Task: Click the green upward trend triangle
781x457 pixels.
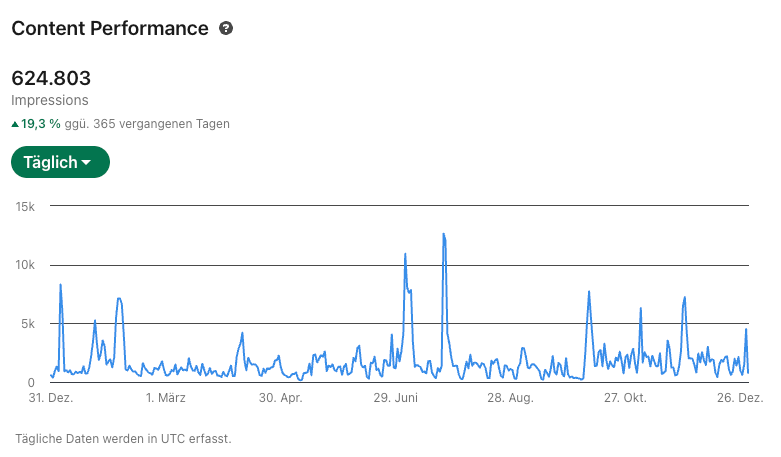Action: coord(15,125)
